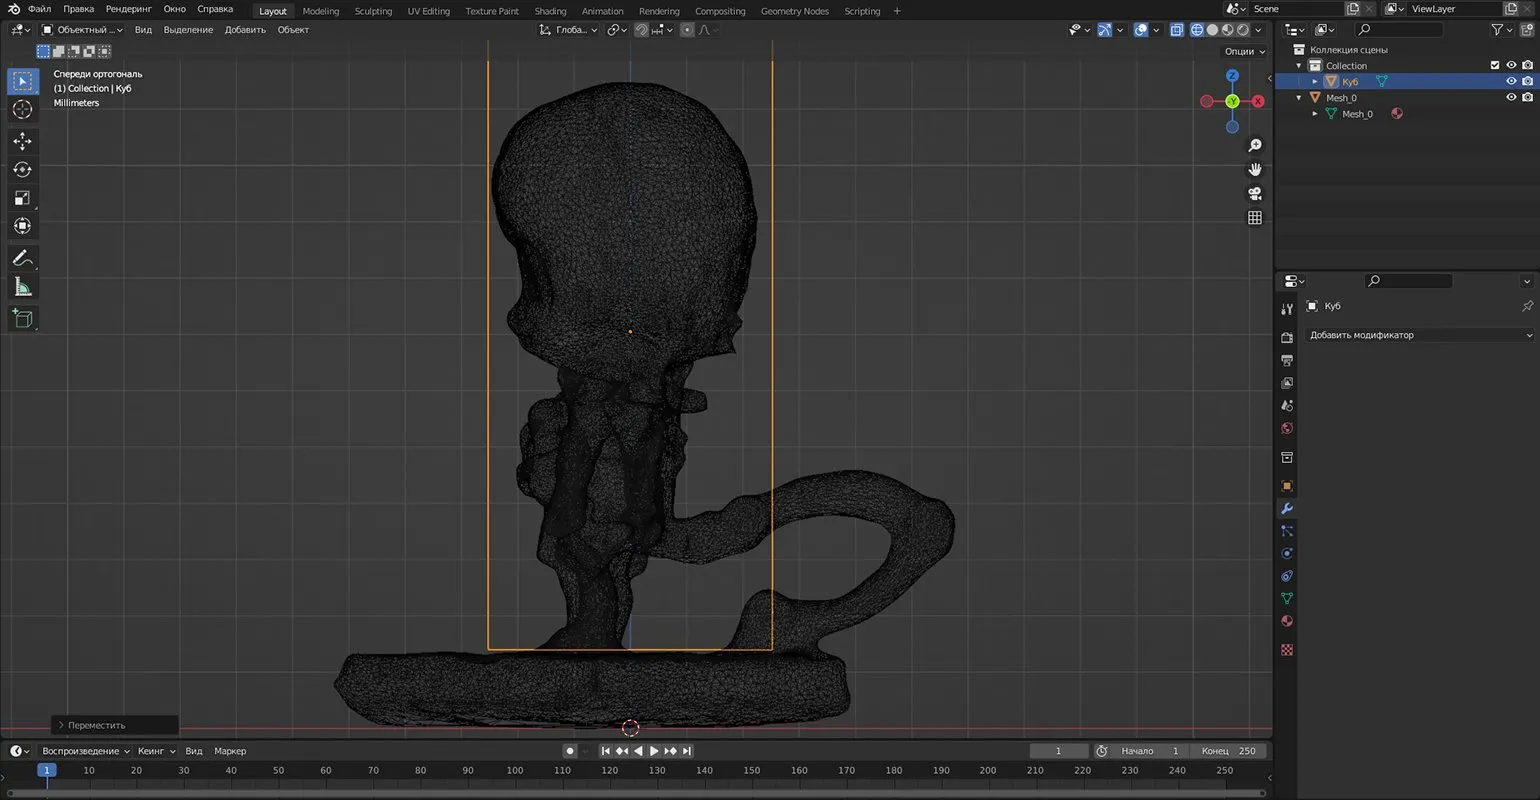1540x800 pixels.
Task: Toggle camera view in the viewport
Action: coord(1255,193)
